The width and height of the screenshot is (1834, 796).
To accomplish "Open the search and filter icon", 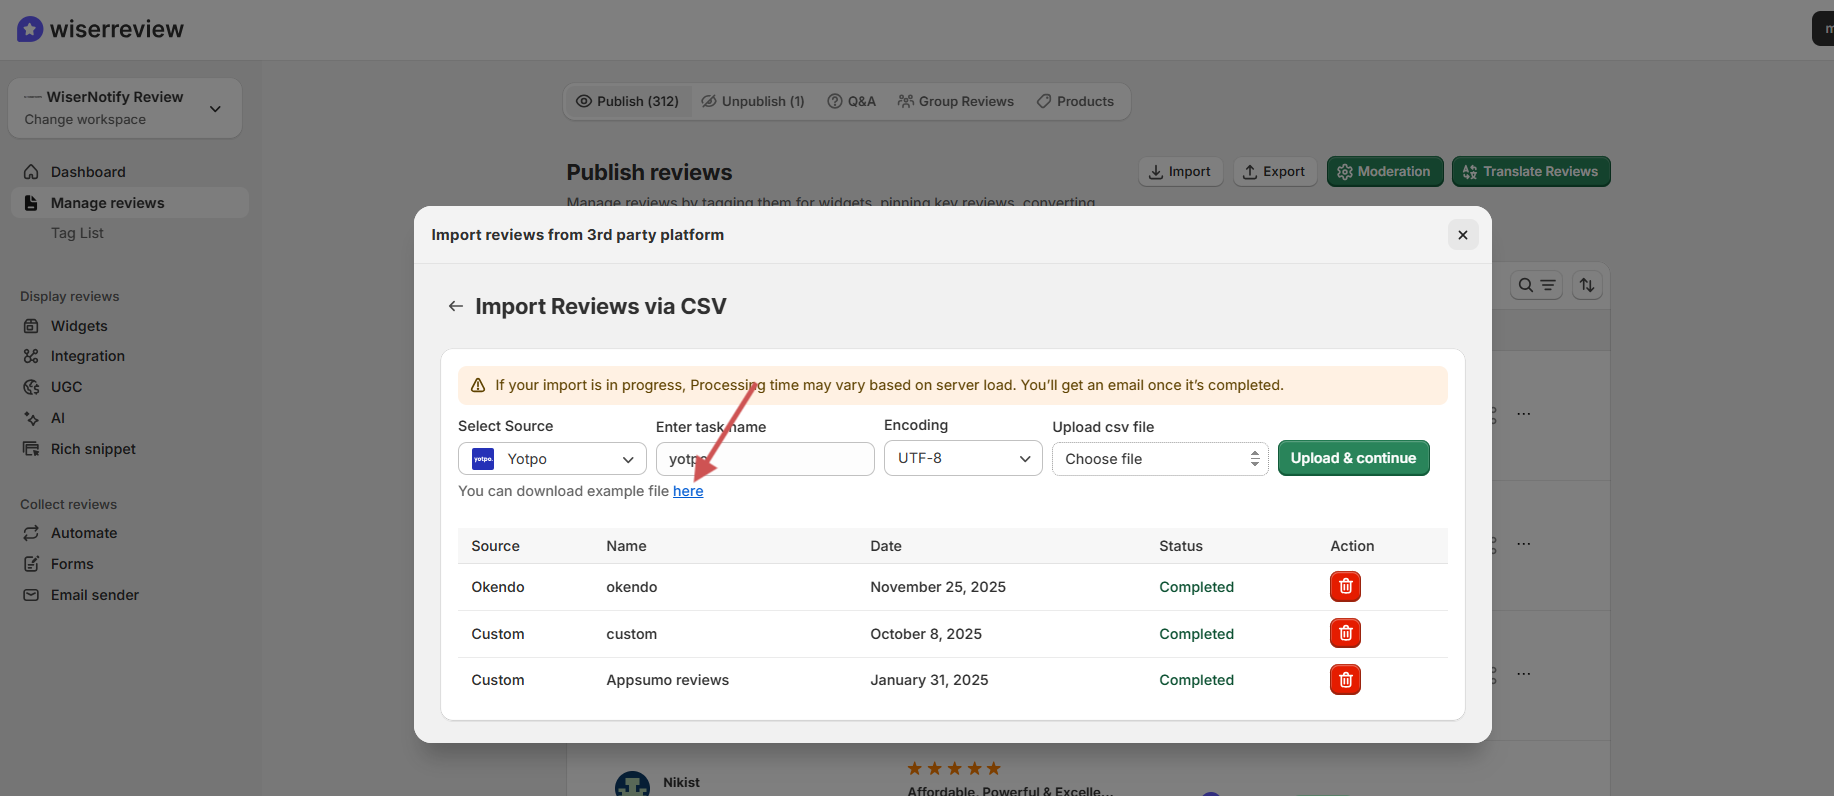I will 1536,285.
